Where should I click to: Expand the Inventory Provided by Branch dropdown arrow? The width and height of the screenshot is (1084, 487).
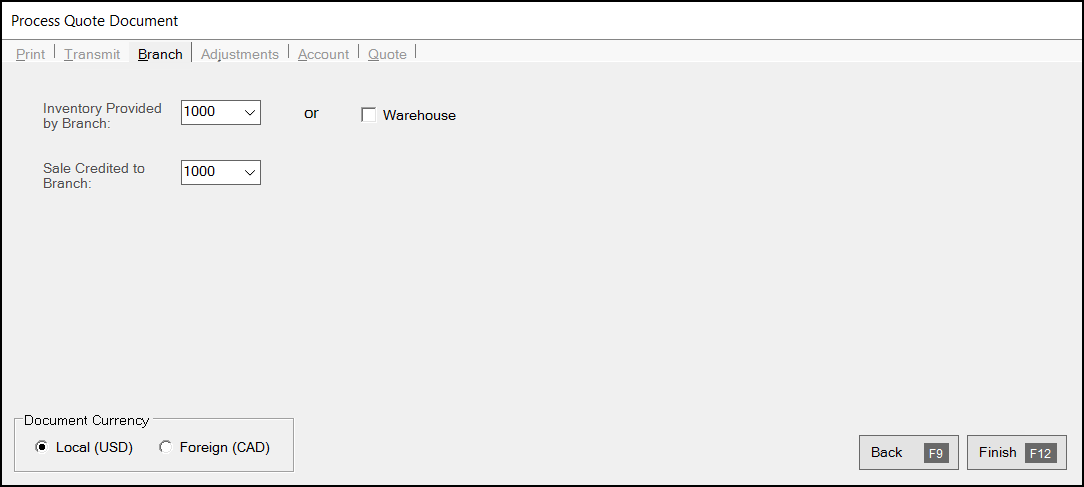pos(250,112)
